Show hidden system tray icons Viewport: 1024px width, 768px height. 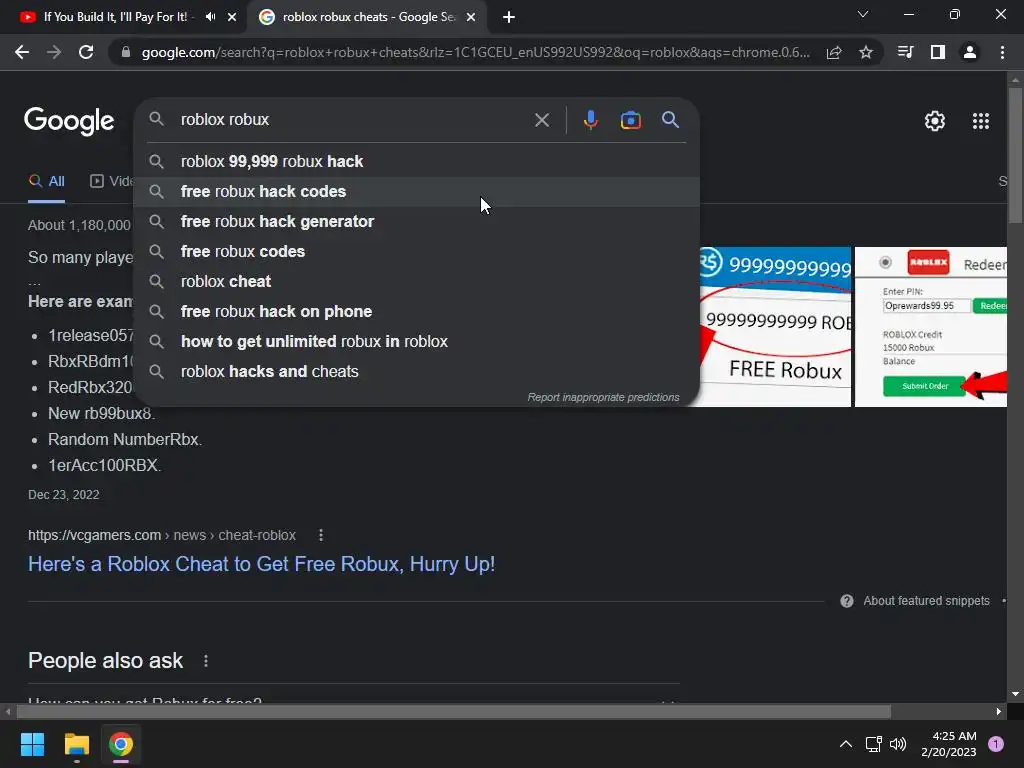click(x=845, y=744)
